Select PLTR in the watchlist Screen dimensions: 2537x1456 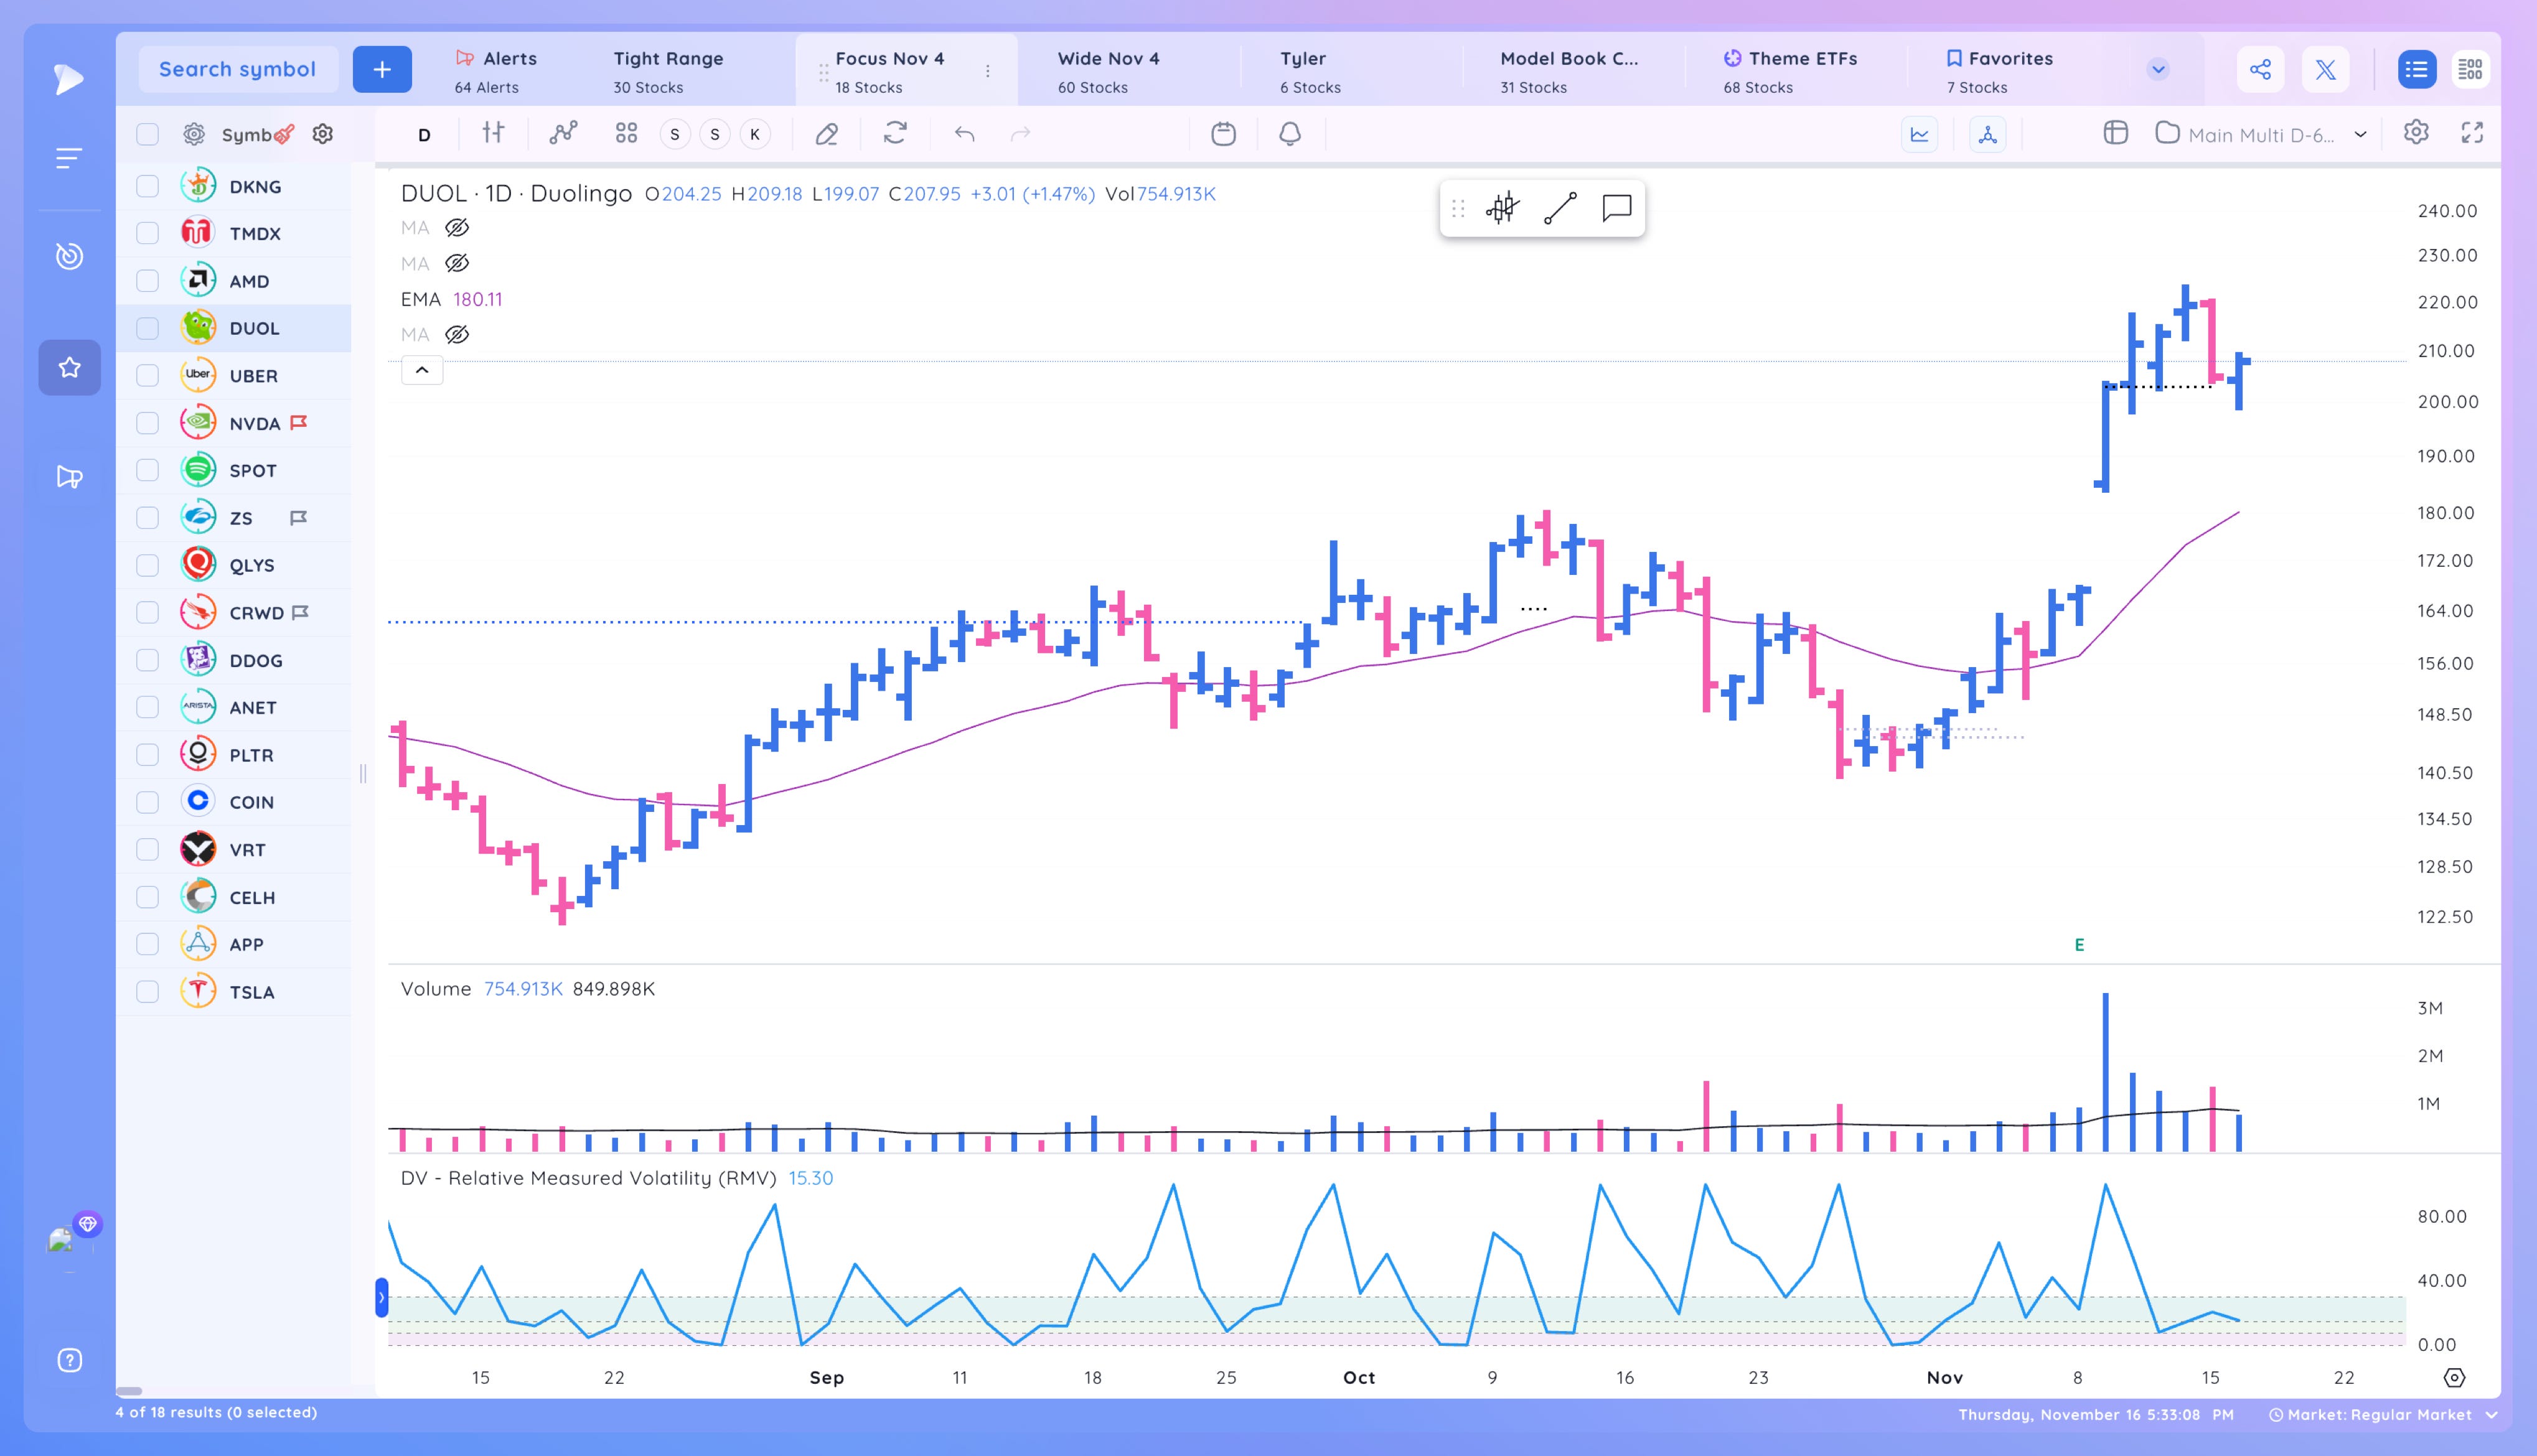pos(233,754)
